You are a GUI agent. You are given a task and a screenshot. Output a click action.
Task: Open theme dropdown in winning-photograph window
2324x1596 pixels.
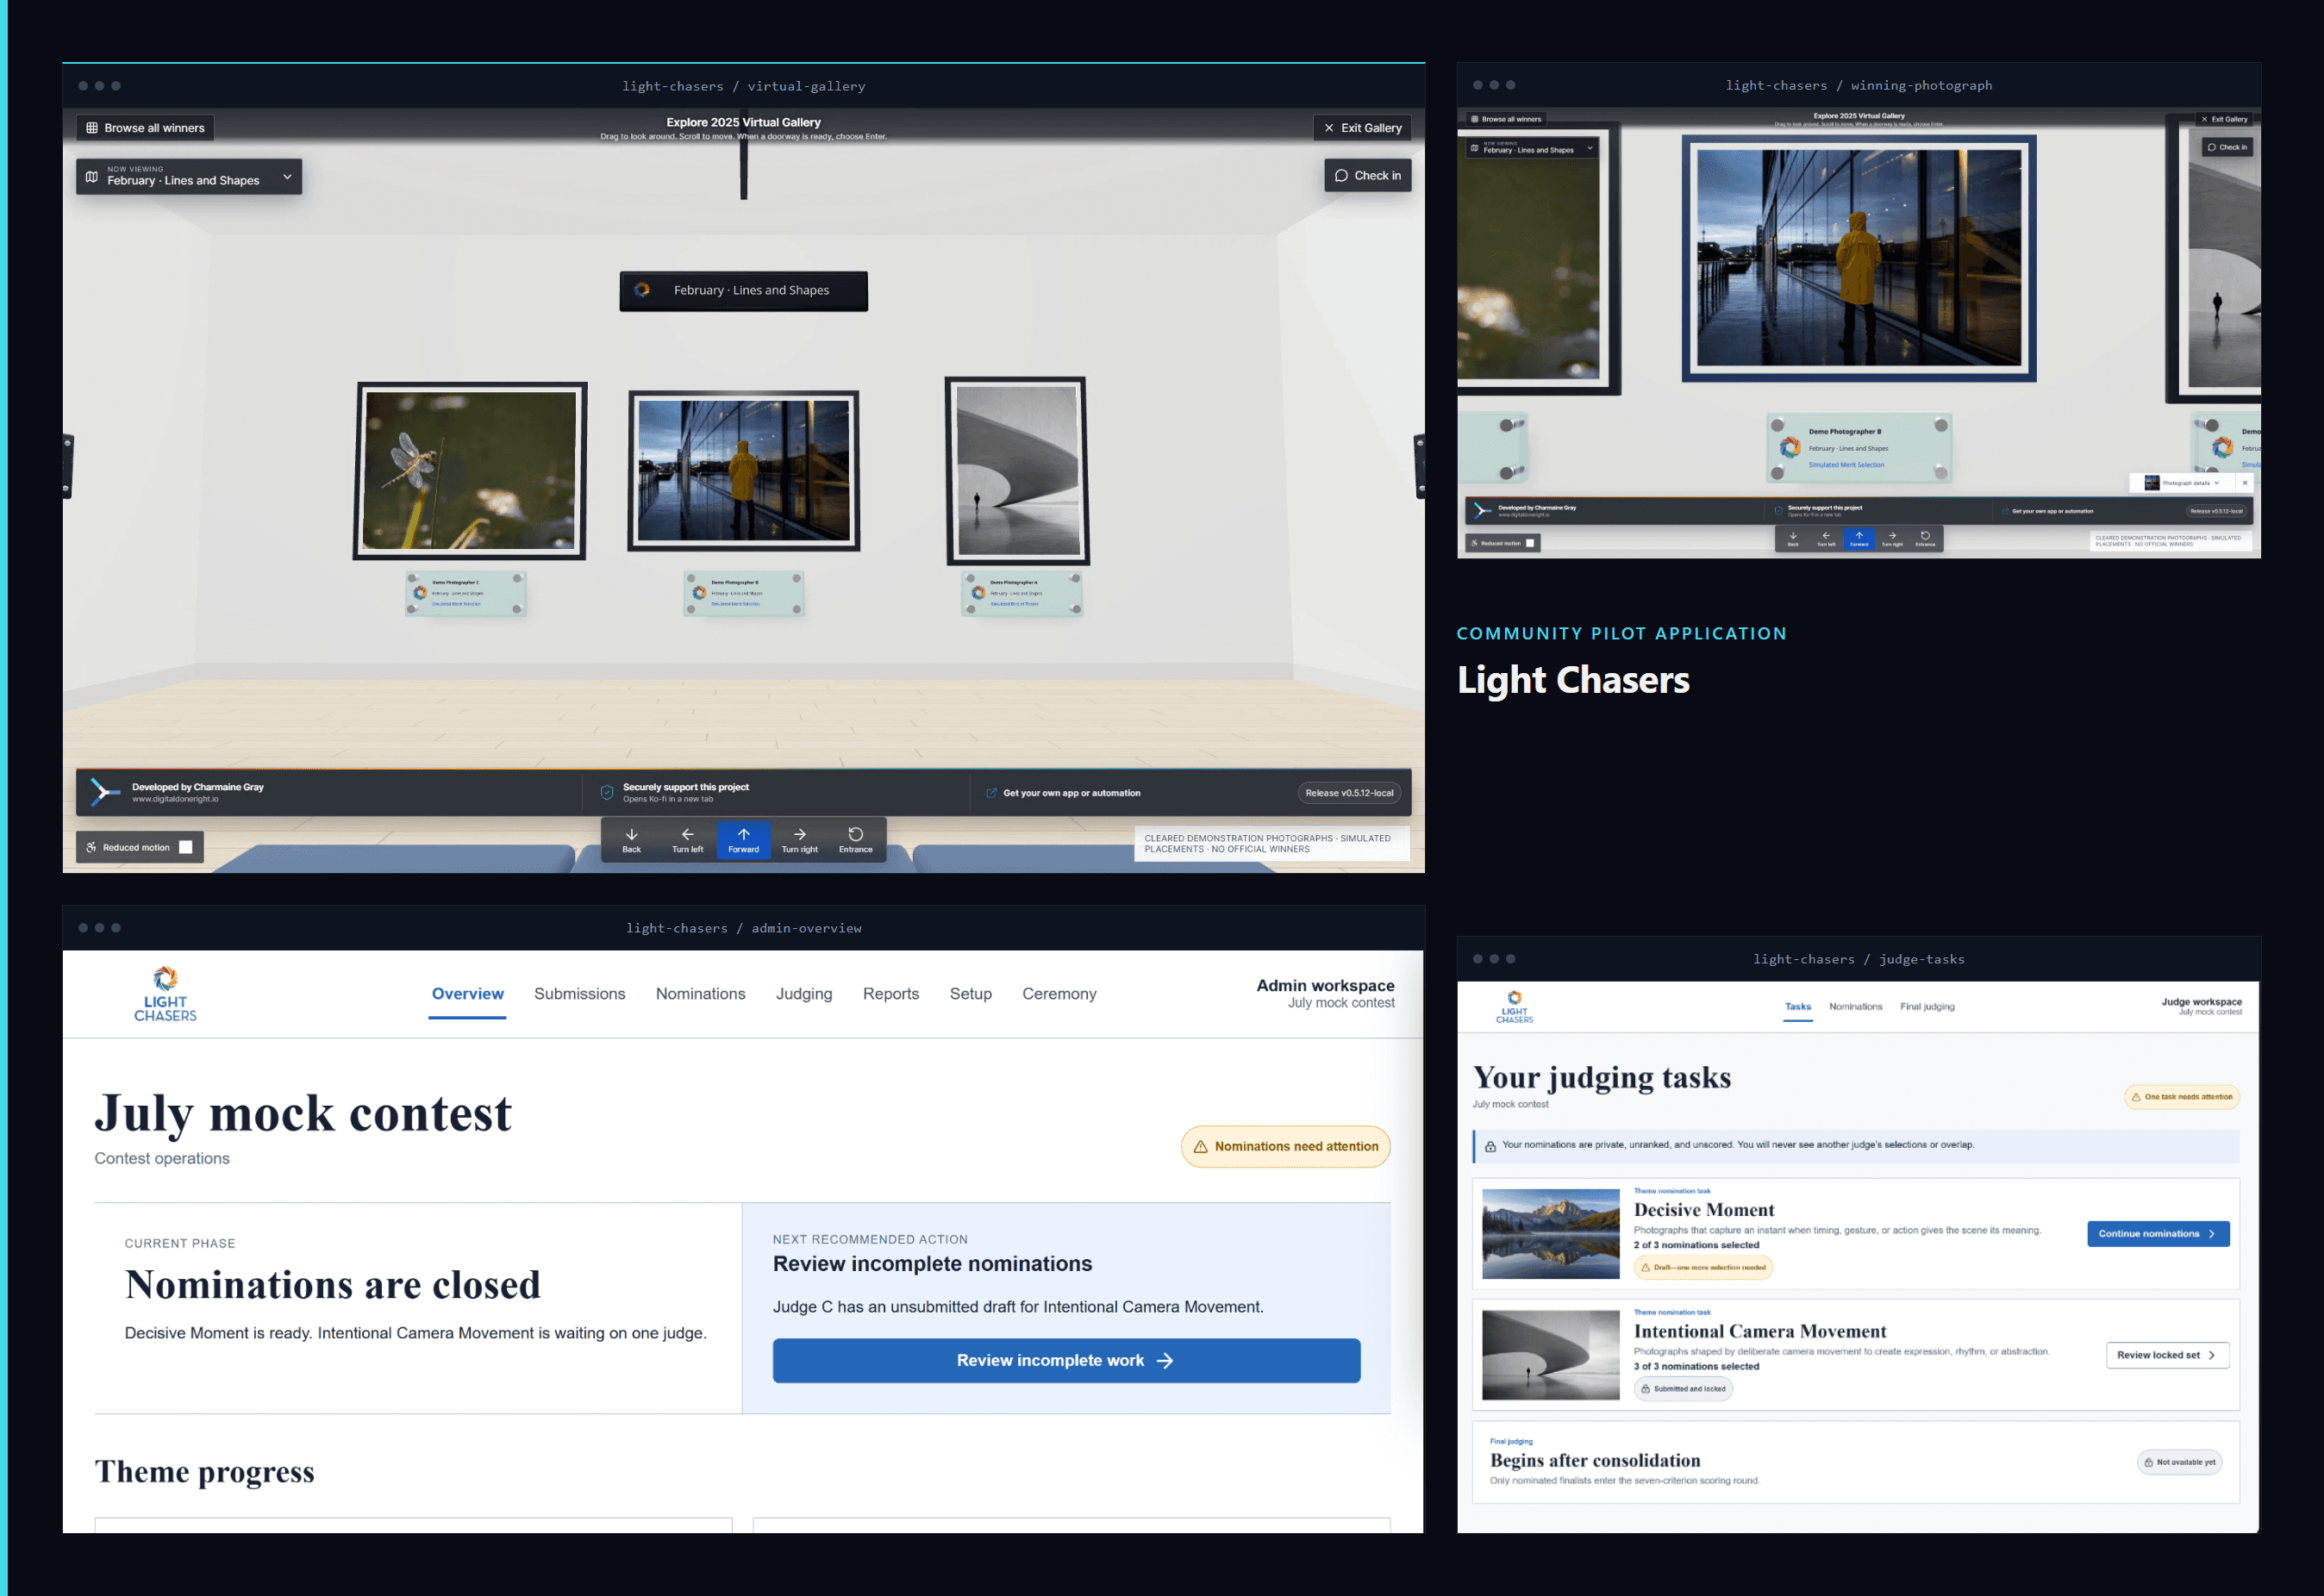1531,148
